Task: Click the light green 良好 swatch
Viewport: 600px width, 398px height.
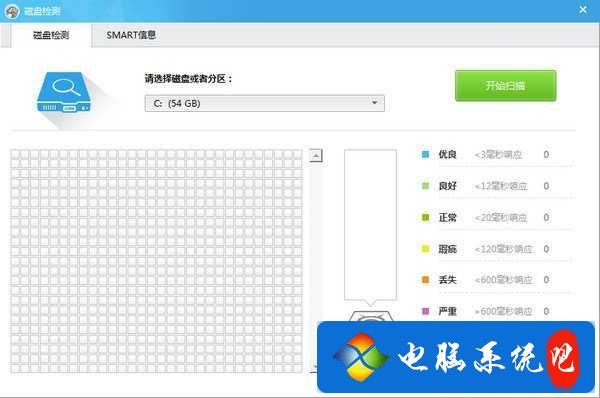Action: [x=425, y=186]
